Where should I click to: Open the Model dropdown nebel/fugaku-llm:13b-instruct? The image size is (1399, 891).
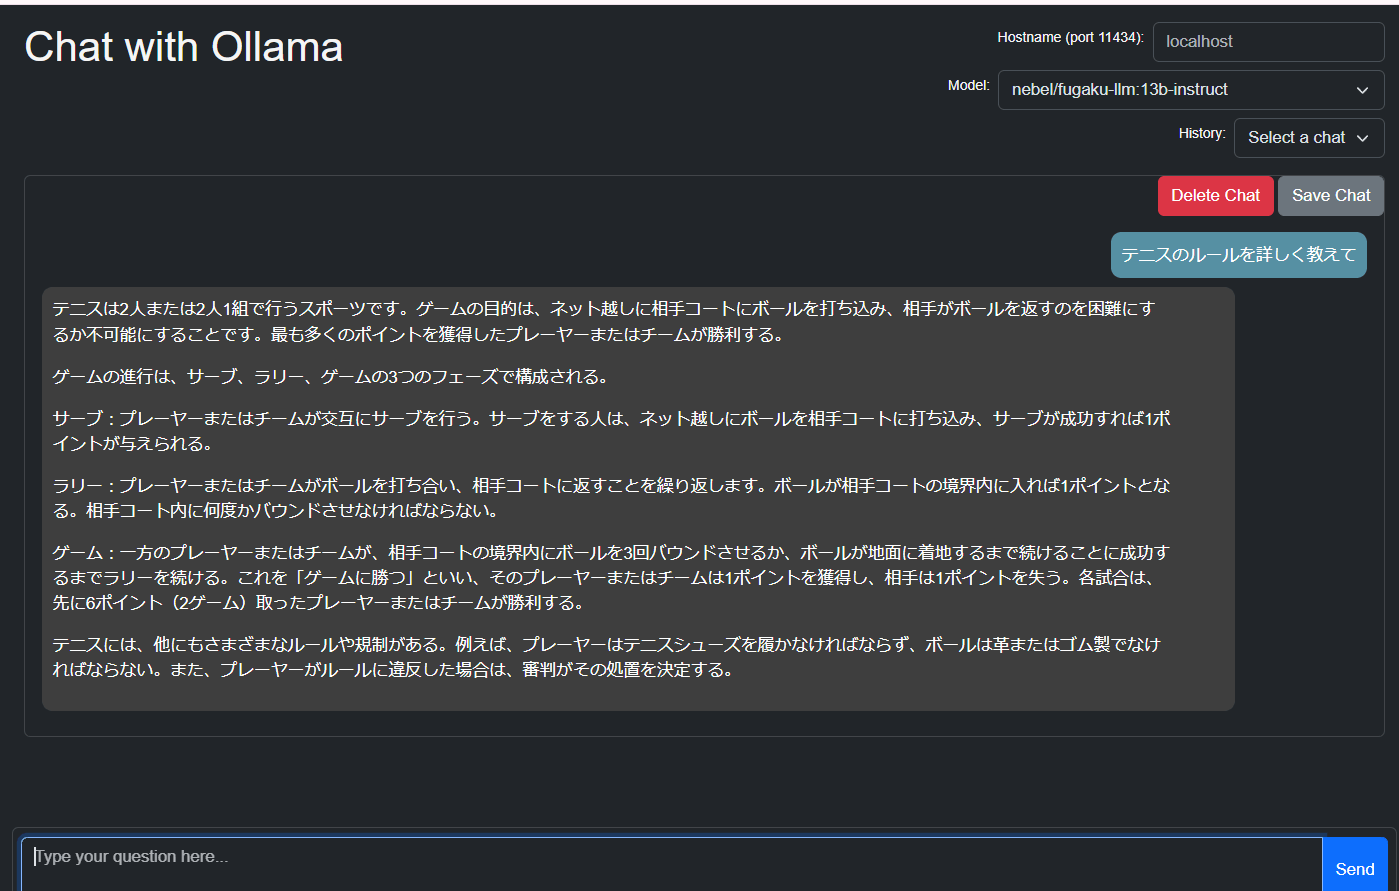(x=1191, y=90)
